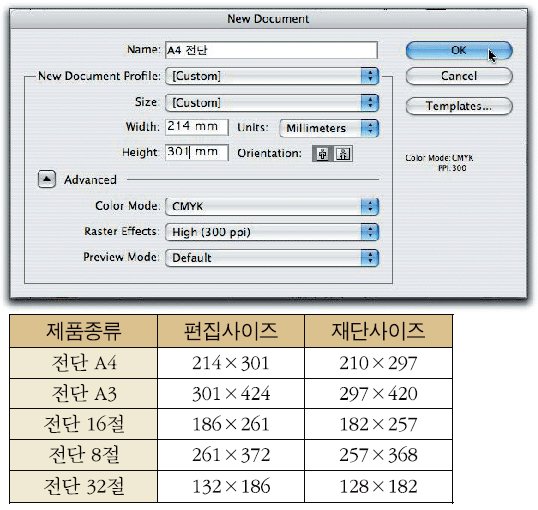Open New Document Profile dropdown
The height and width of the screenshot is (510, 538).
272,76
